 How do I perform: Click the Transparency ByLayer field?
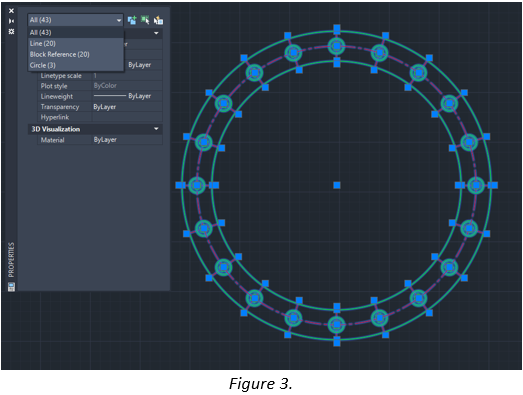tap(127, 107)
